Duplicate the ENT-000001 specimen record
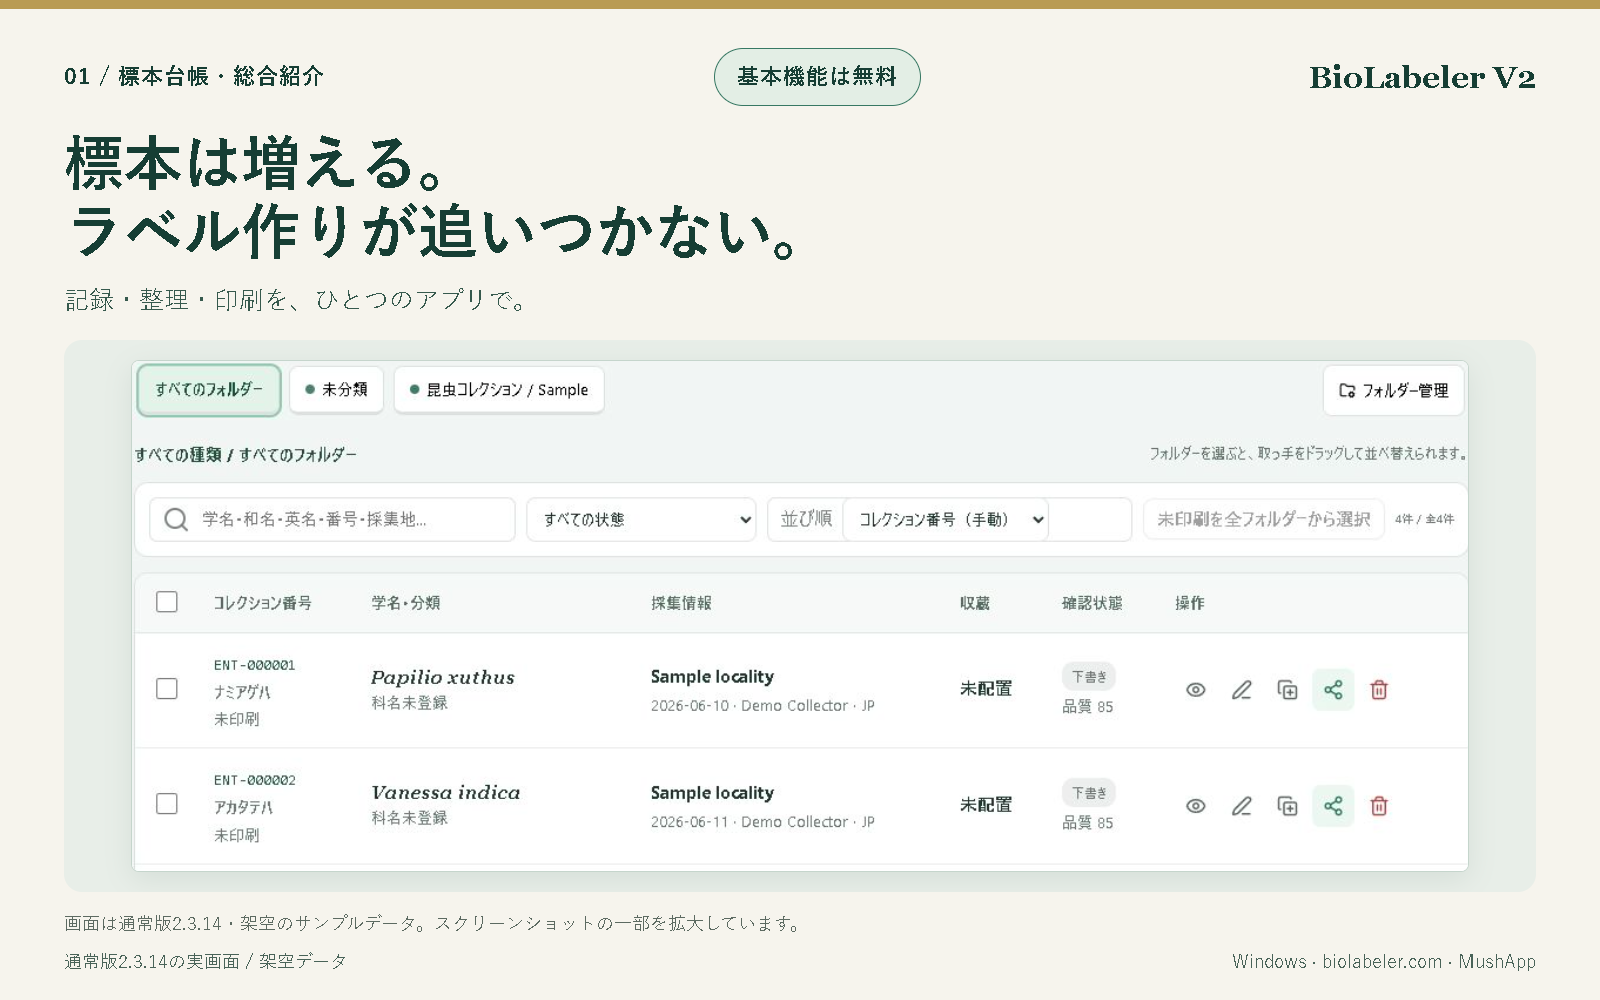1600x1000 pixels. click(1287, 690)
